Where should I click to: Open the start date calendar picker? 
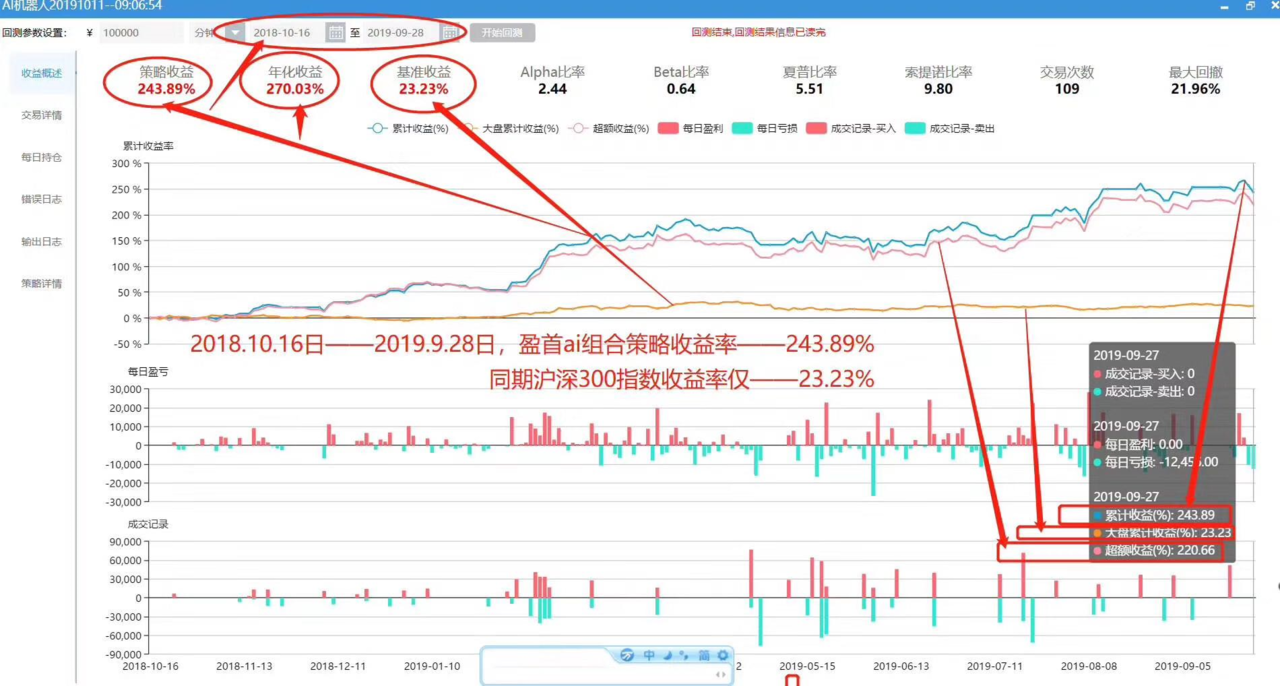click(336, 33)
